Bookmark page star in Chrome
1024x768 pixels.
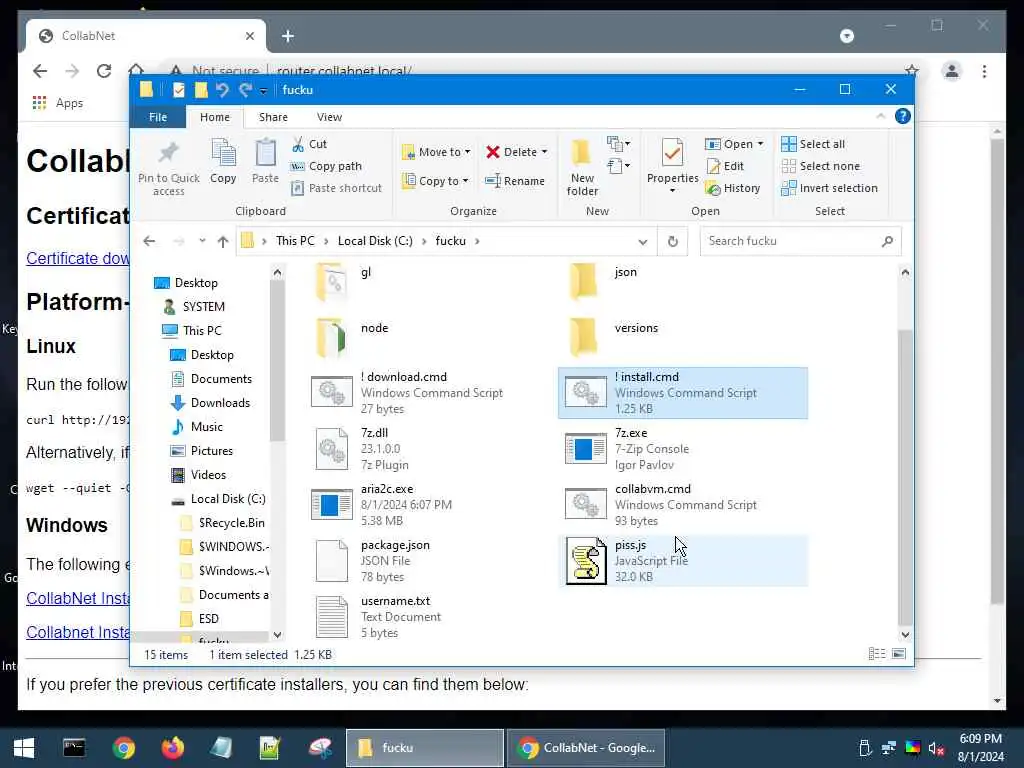[x=912, y=71]
